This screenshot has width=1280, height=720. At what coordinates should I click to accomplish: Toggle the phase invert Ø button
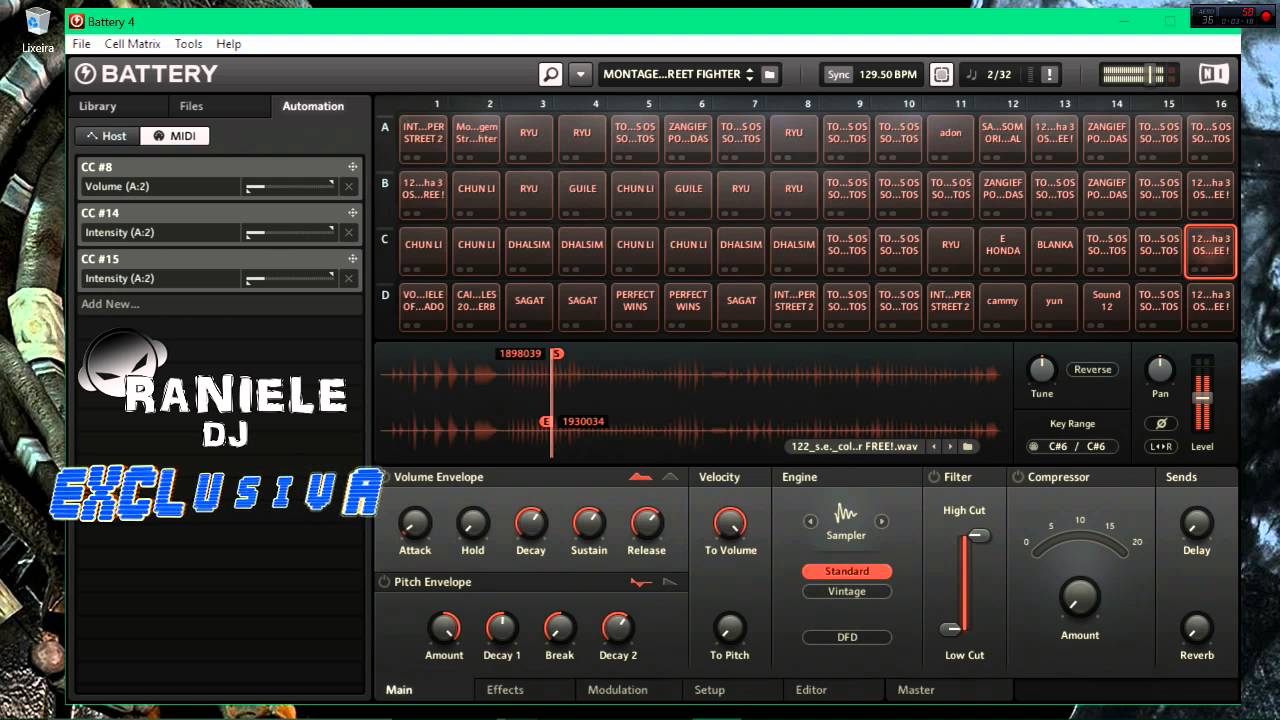click(x=1161, y=424)
